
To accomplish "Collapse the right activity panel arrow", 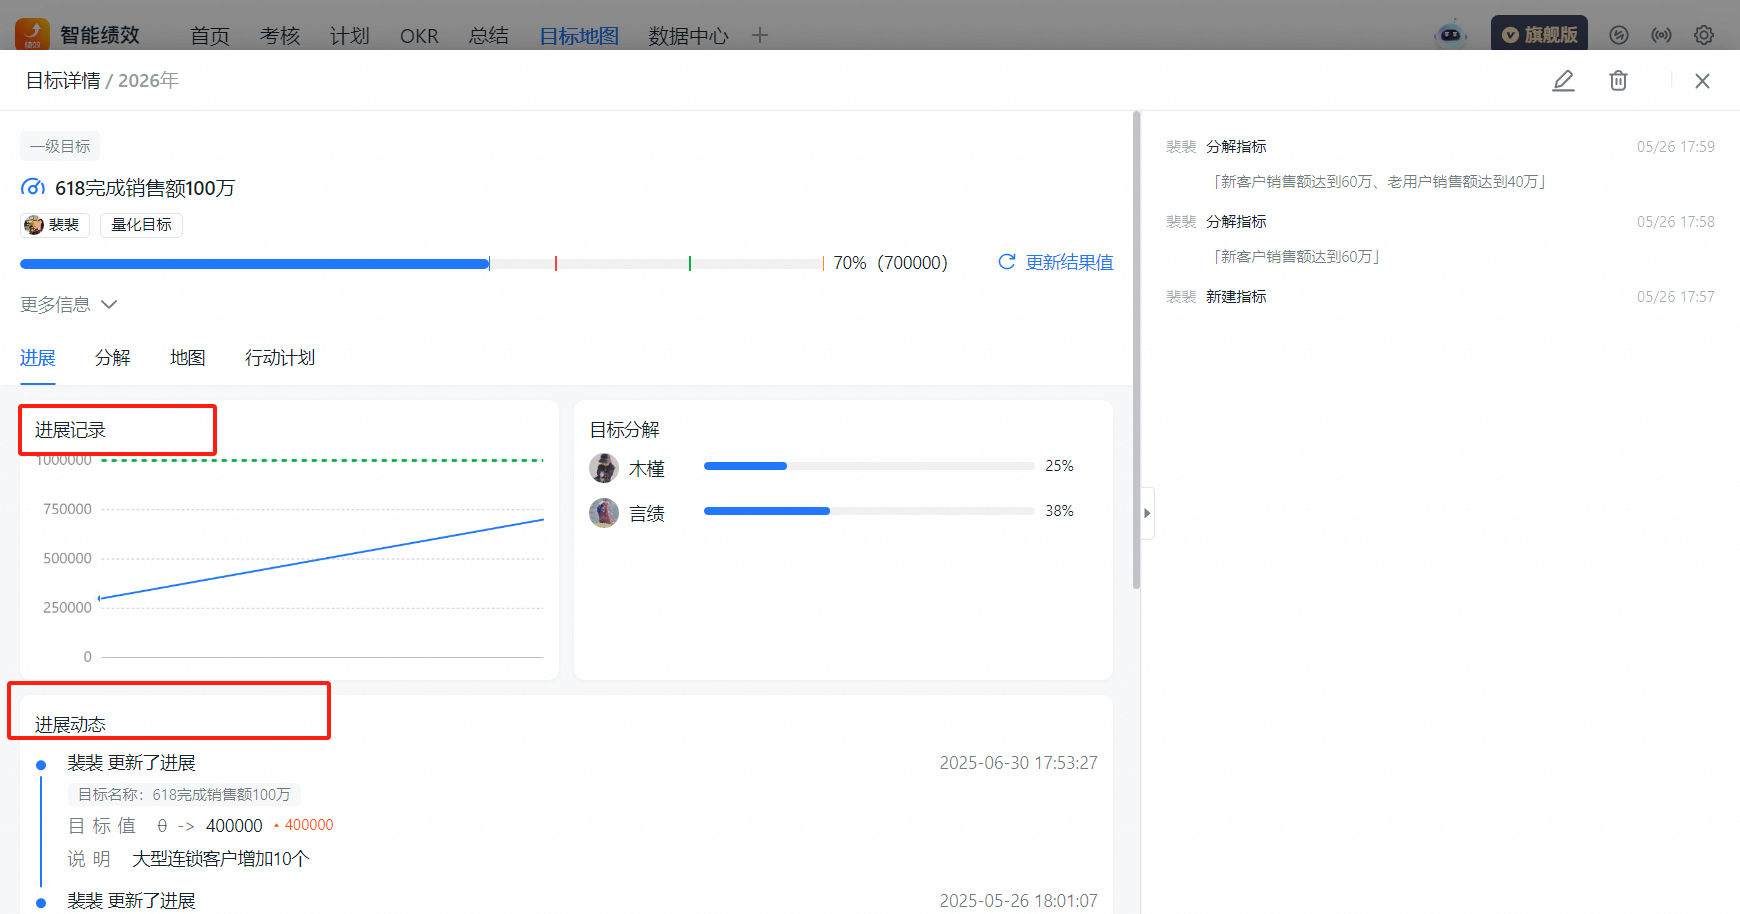I will (1147, 513).
